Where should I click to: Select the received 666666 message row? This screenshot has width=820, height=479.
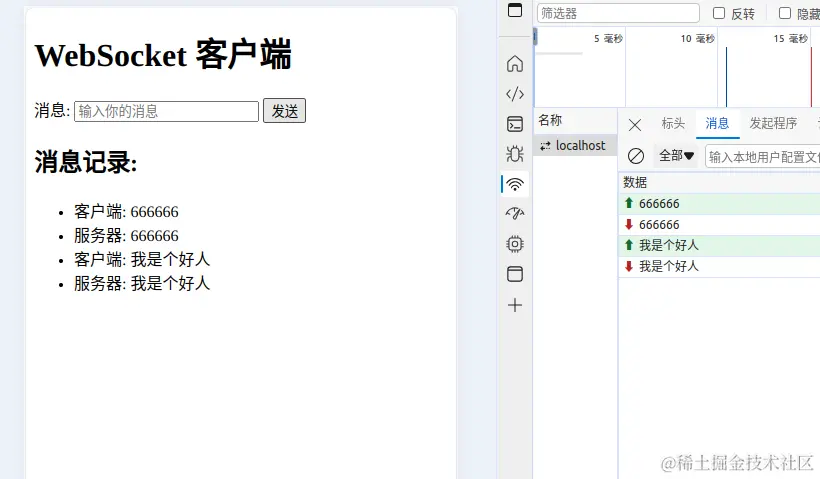click(x=719, y=224)
